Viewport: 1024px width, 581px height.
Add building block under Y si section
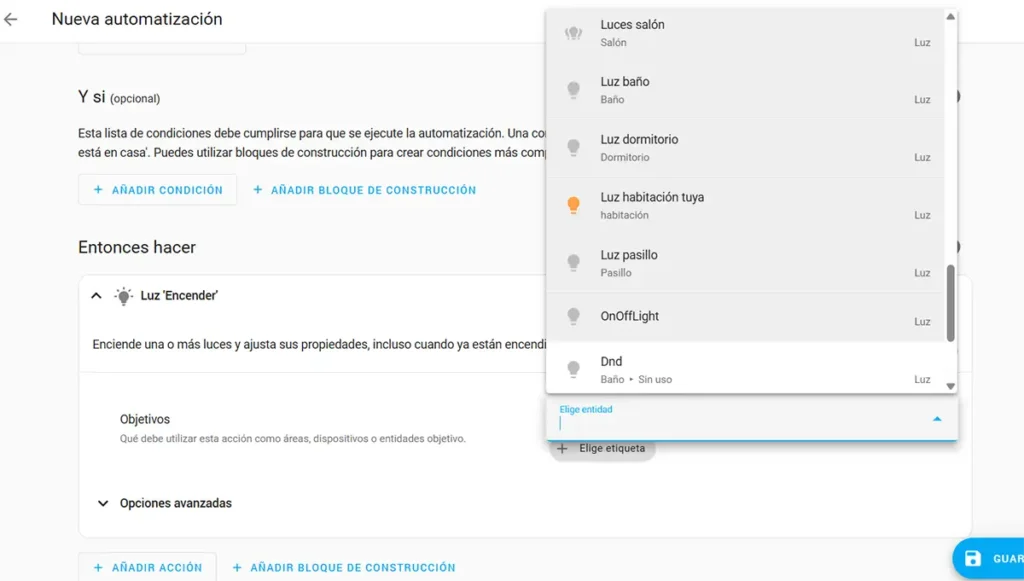(x=364, y=190)
